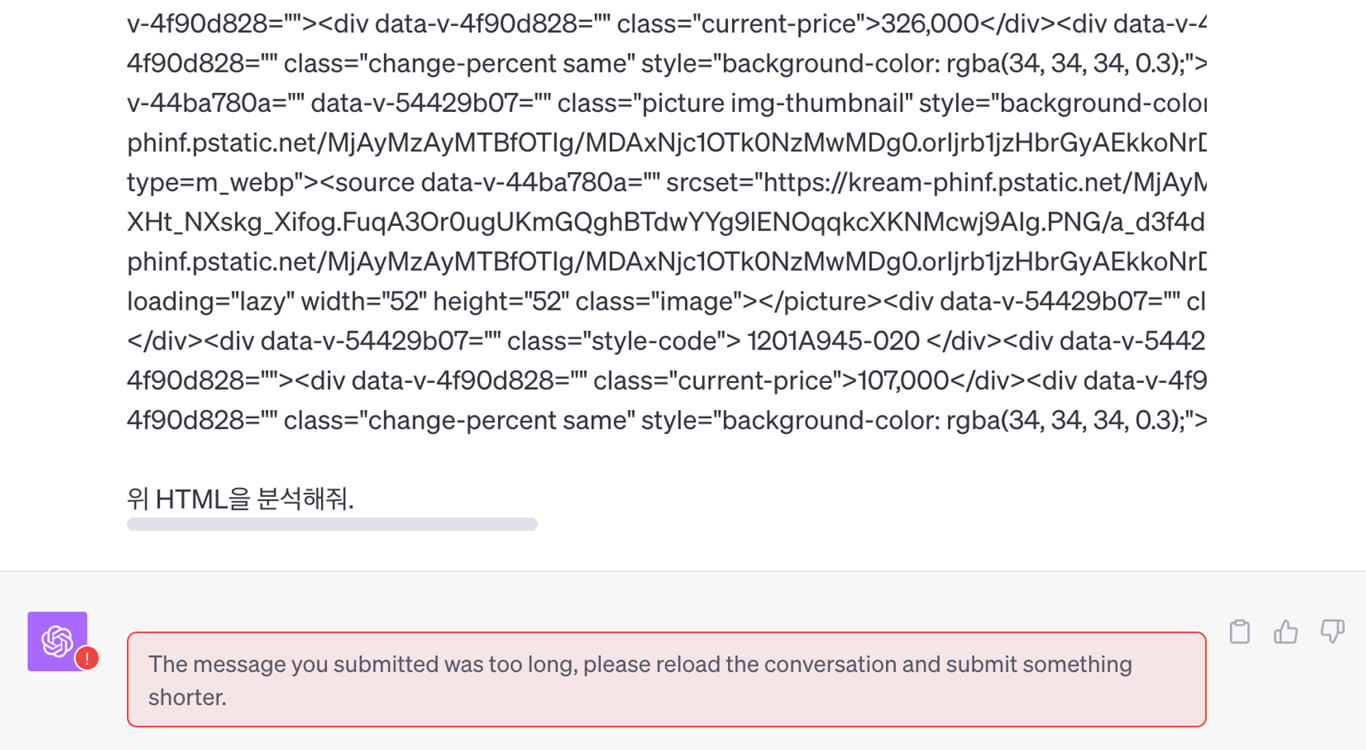This screenshot has width=1366, height=750.
Task: Click the 'picture img-thumbnail' class code line
Action: 666,103
